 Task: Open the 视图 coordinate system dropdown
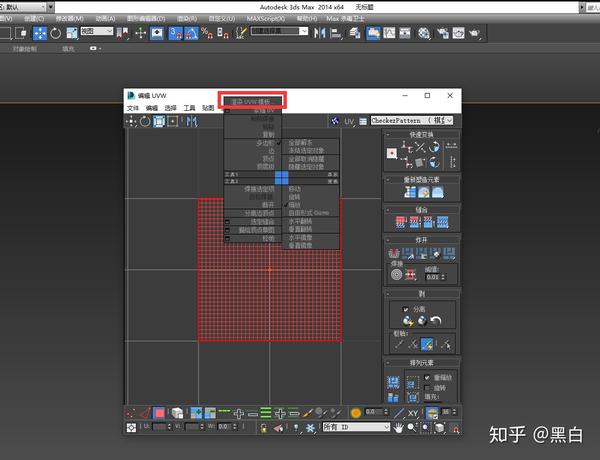coord(97,31)
